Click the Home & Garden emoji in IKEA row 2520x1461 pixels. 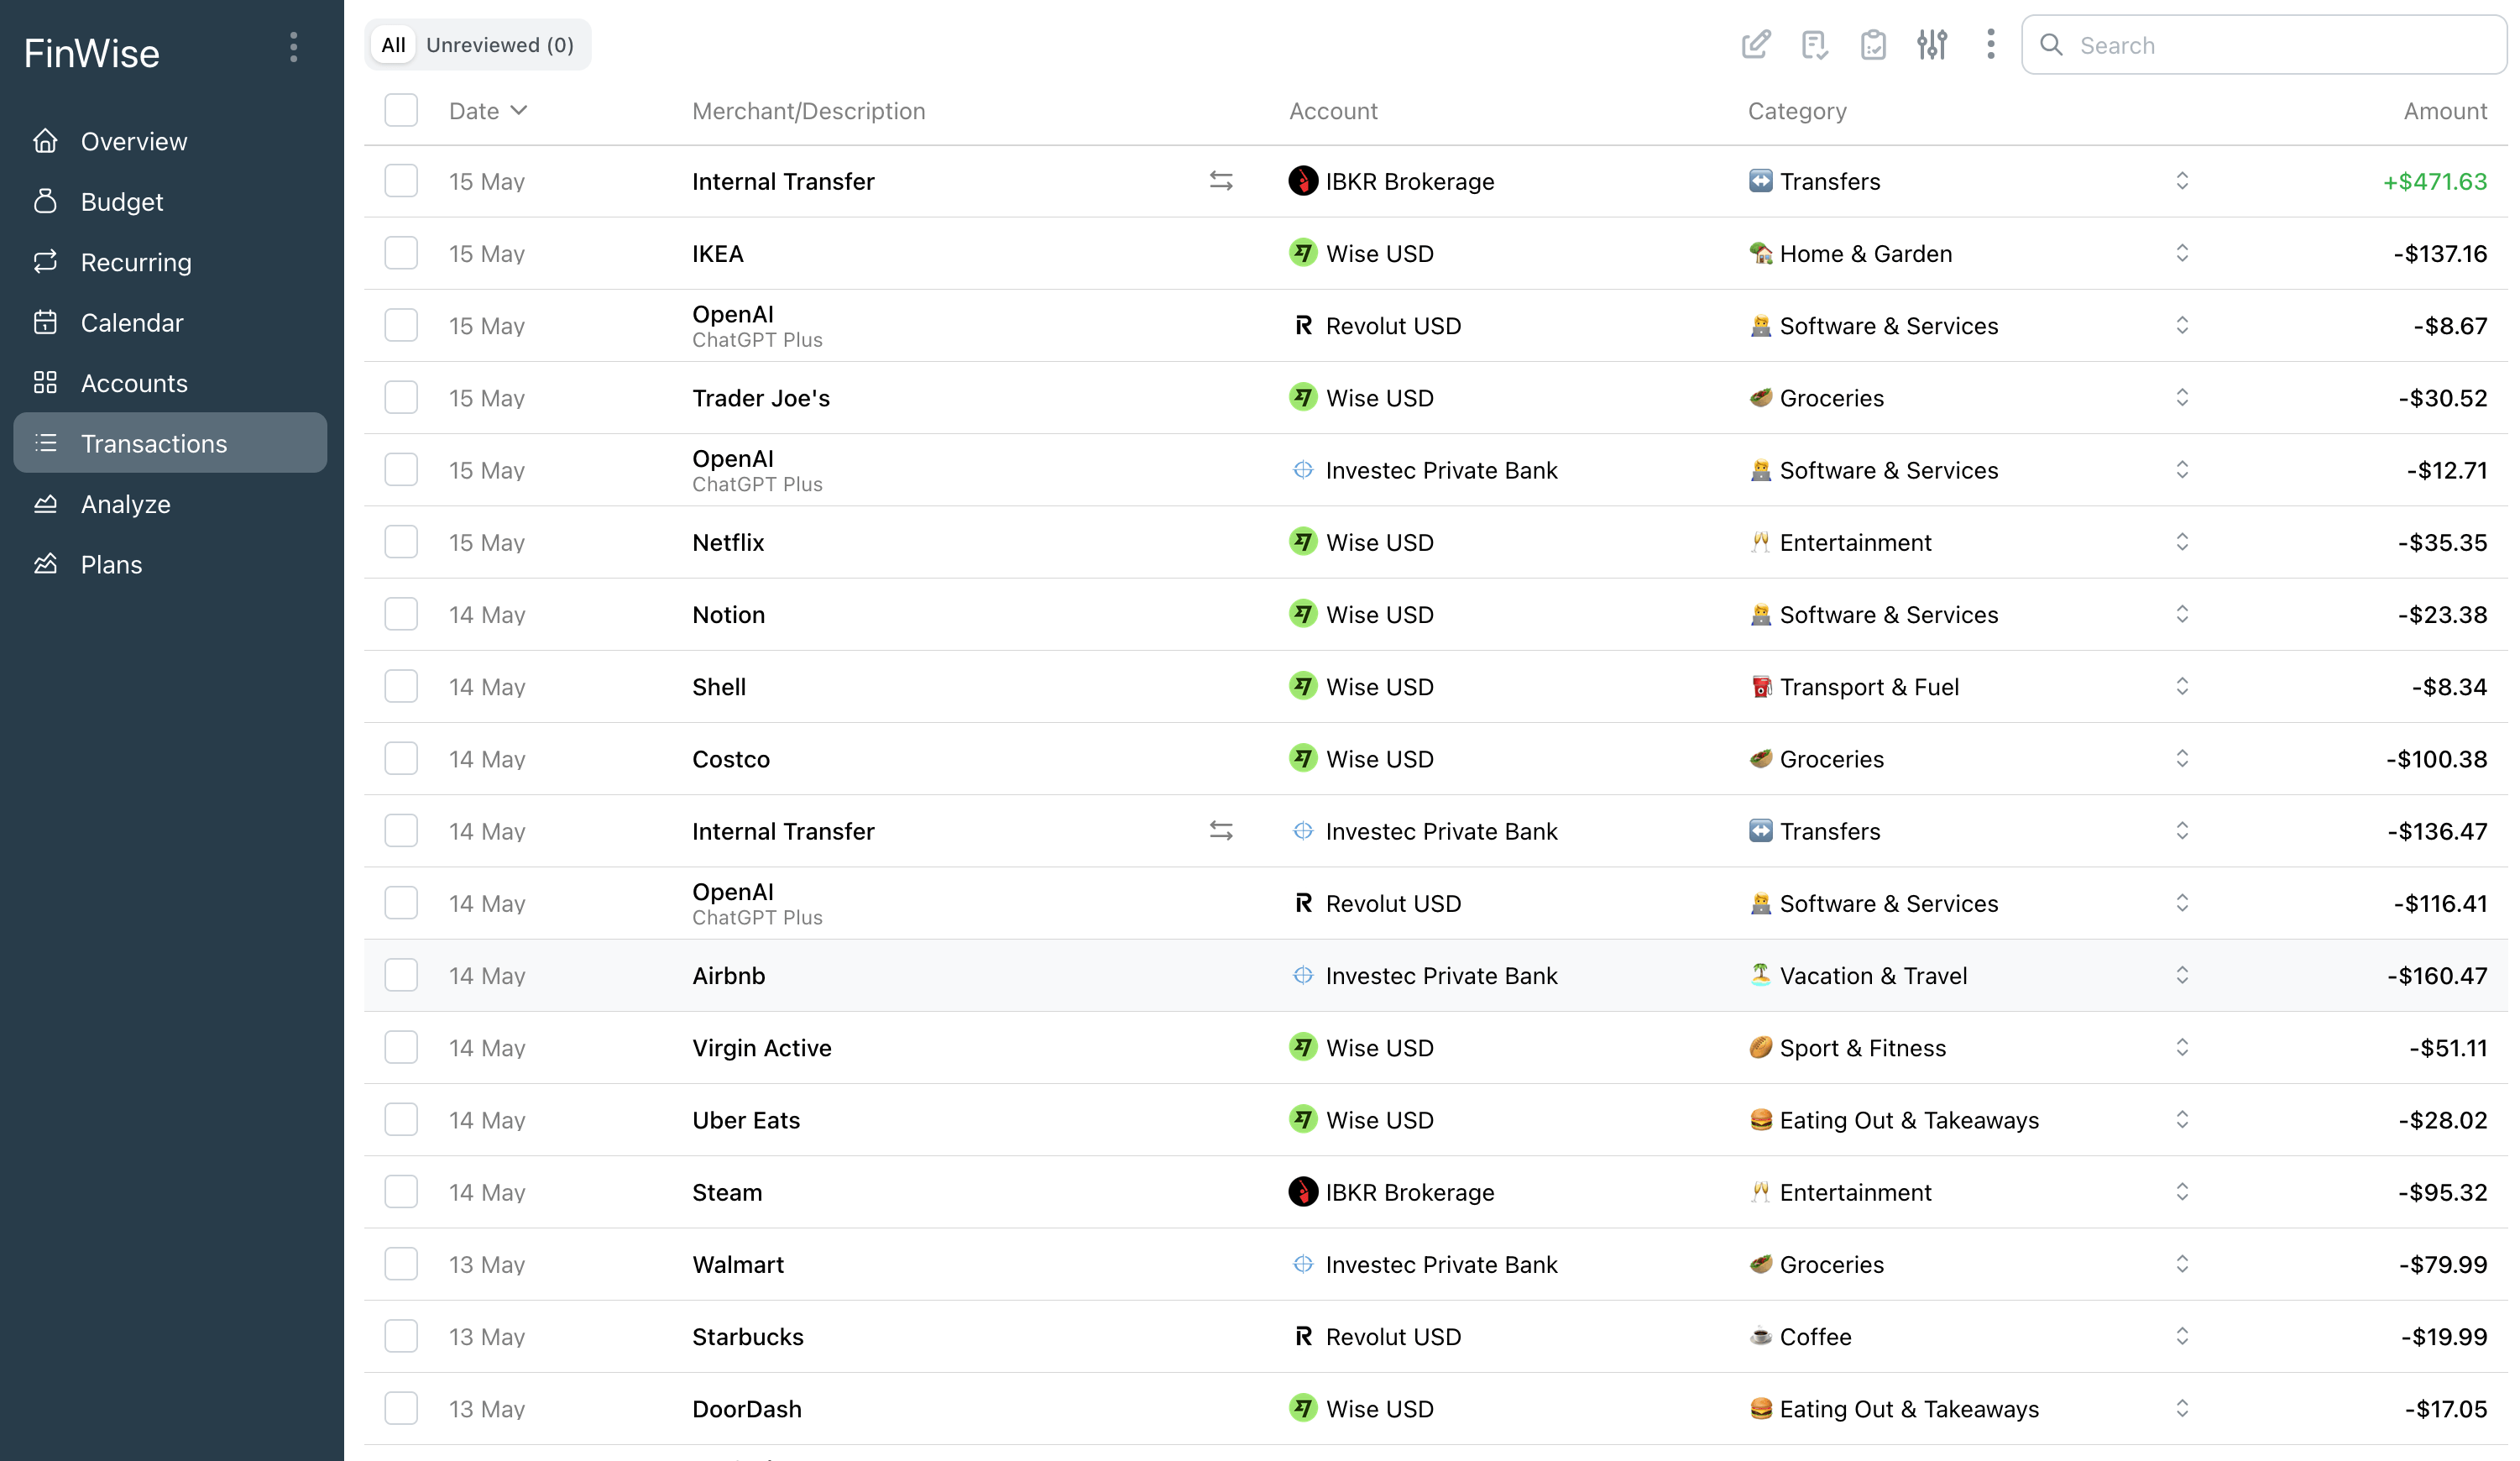click(1761, 253)
